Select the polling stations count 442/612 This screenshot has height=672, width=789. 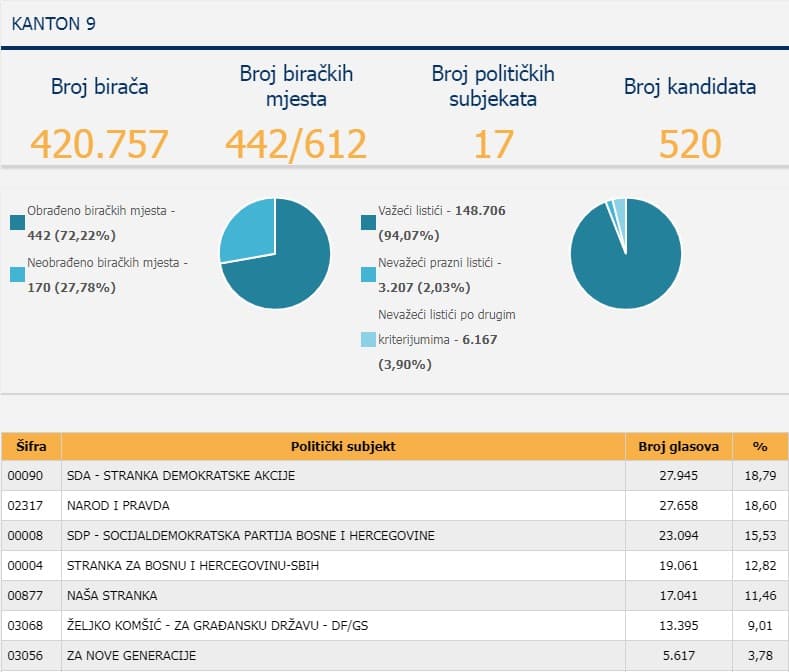296,144
